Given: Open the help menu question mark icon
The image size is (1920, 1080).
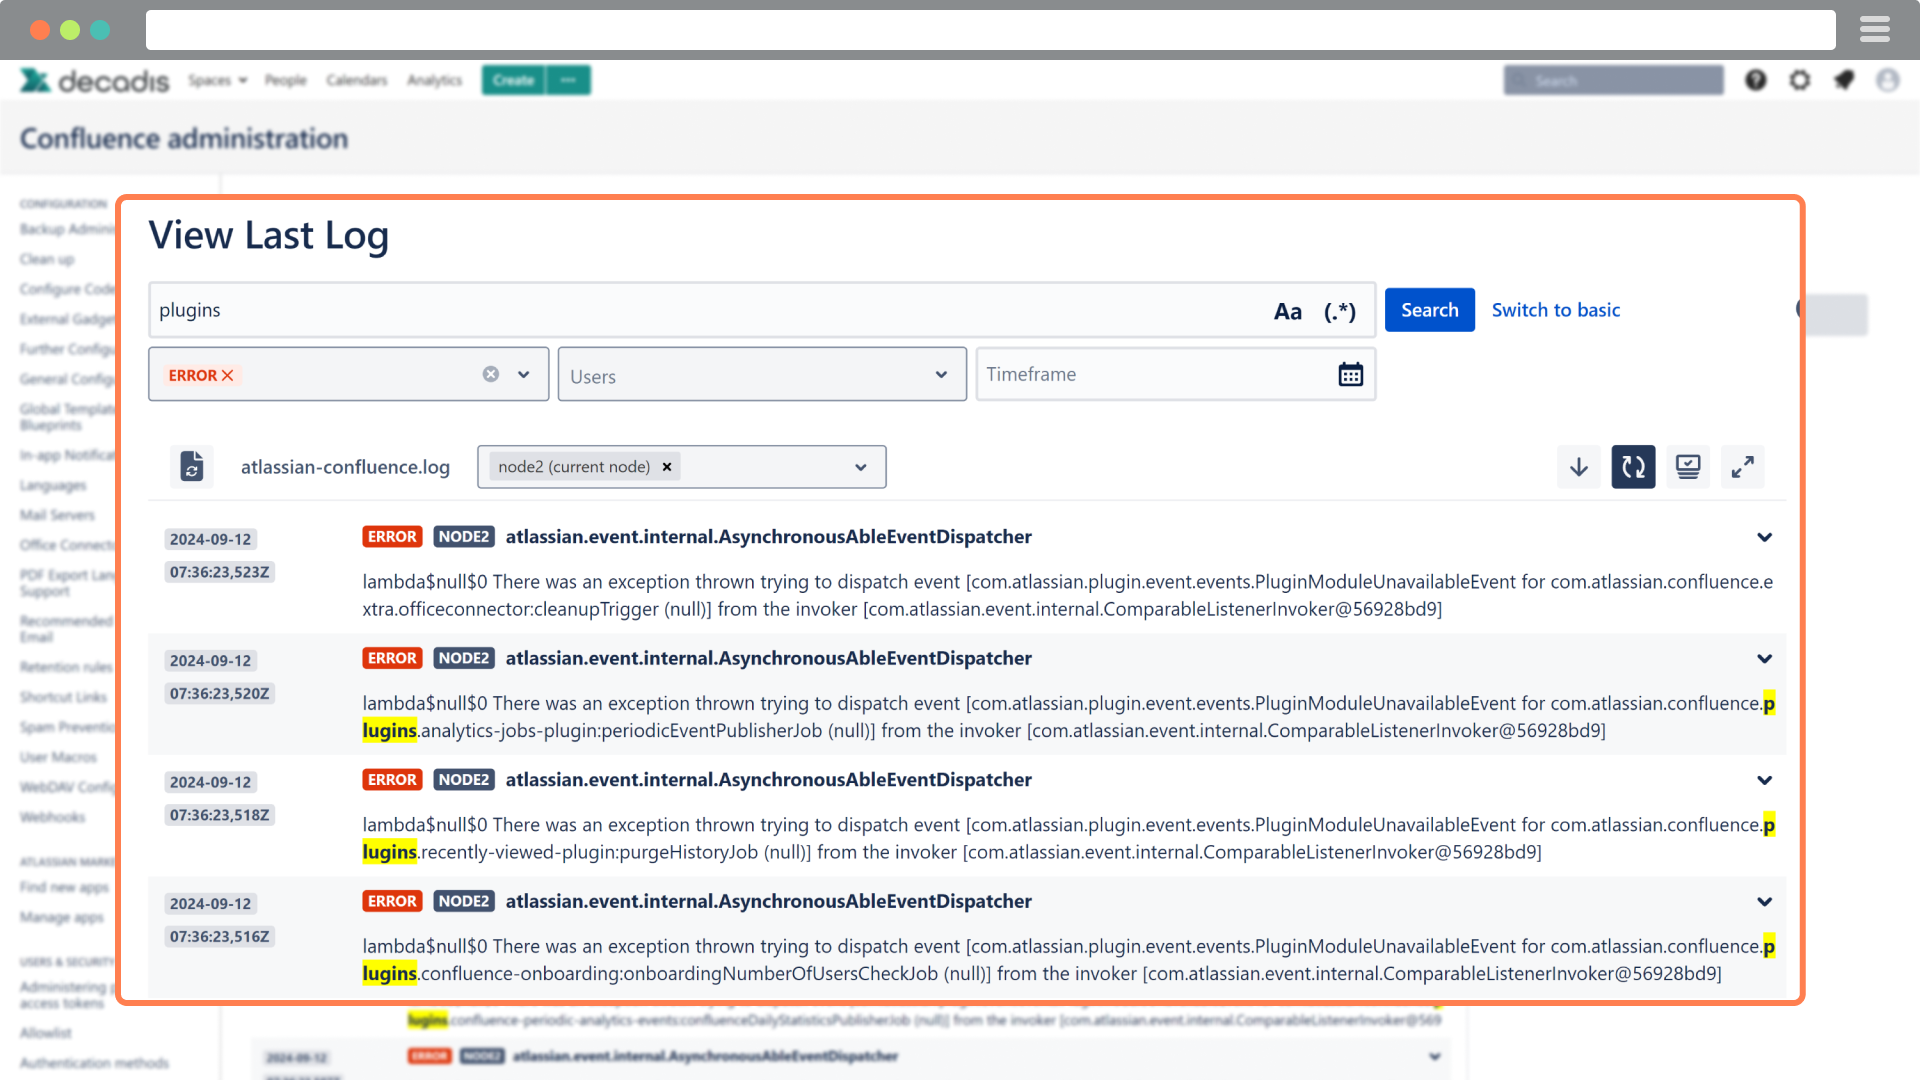Looking at the screenshot, I should point(1756,80).
